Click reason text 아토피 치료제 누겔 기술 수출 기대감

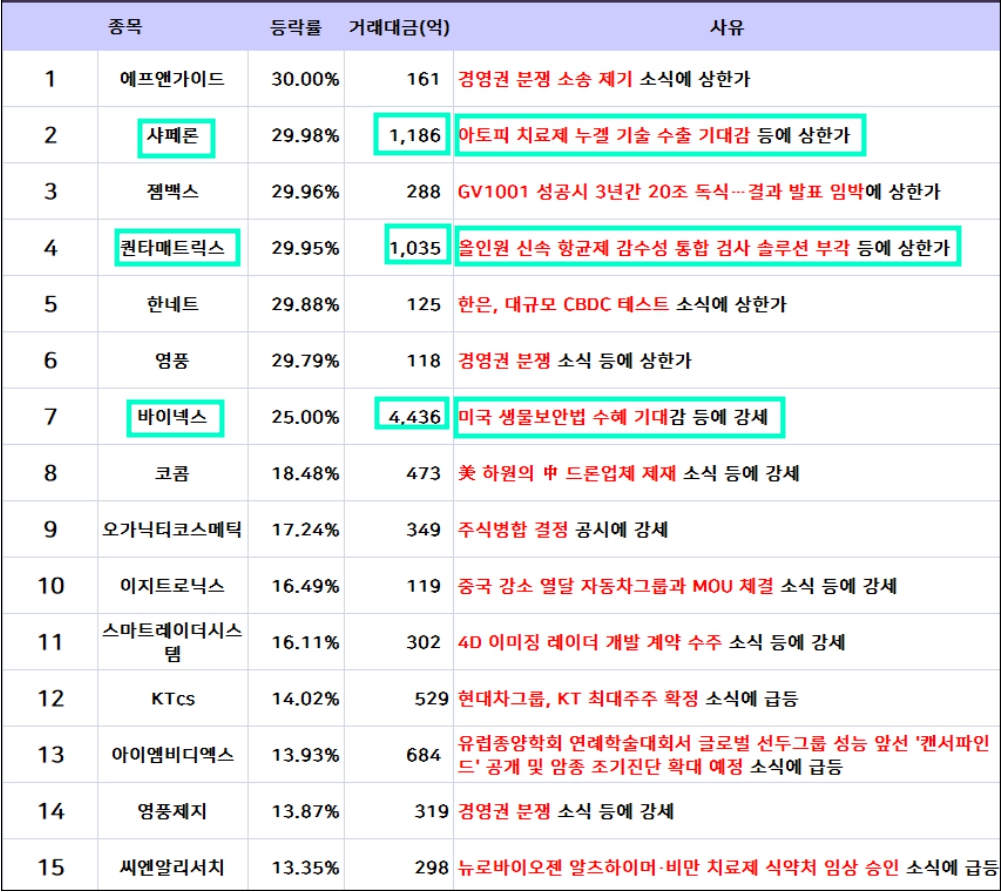coord(604,135)
